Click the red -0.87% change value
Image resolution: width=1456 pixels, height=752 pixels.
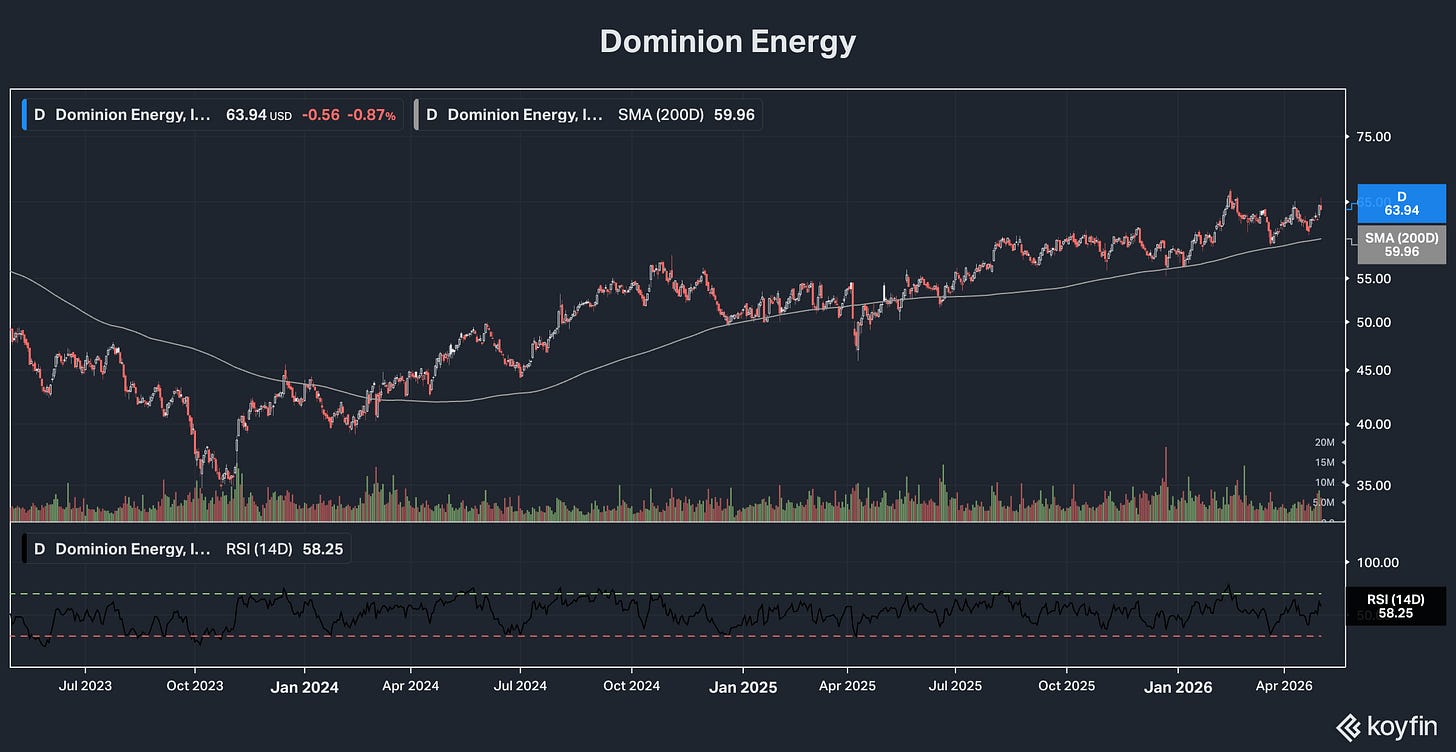[x=371, y=115]
